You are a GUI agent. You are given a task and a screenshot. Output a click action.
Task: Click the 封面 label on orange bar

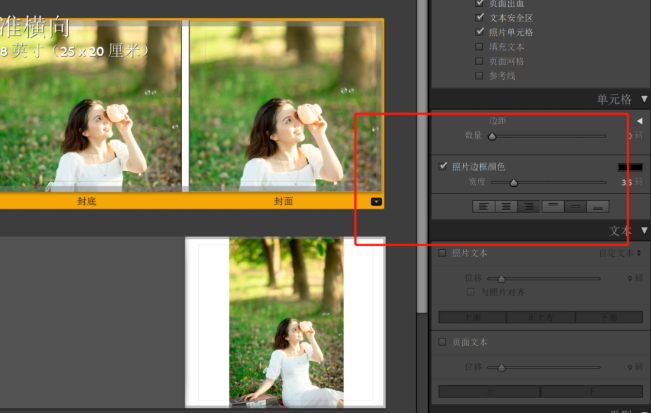[284, 201]
